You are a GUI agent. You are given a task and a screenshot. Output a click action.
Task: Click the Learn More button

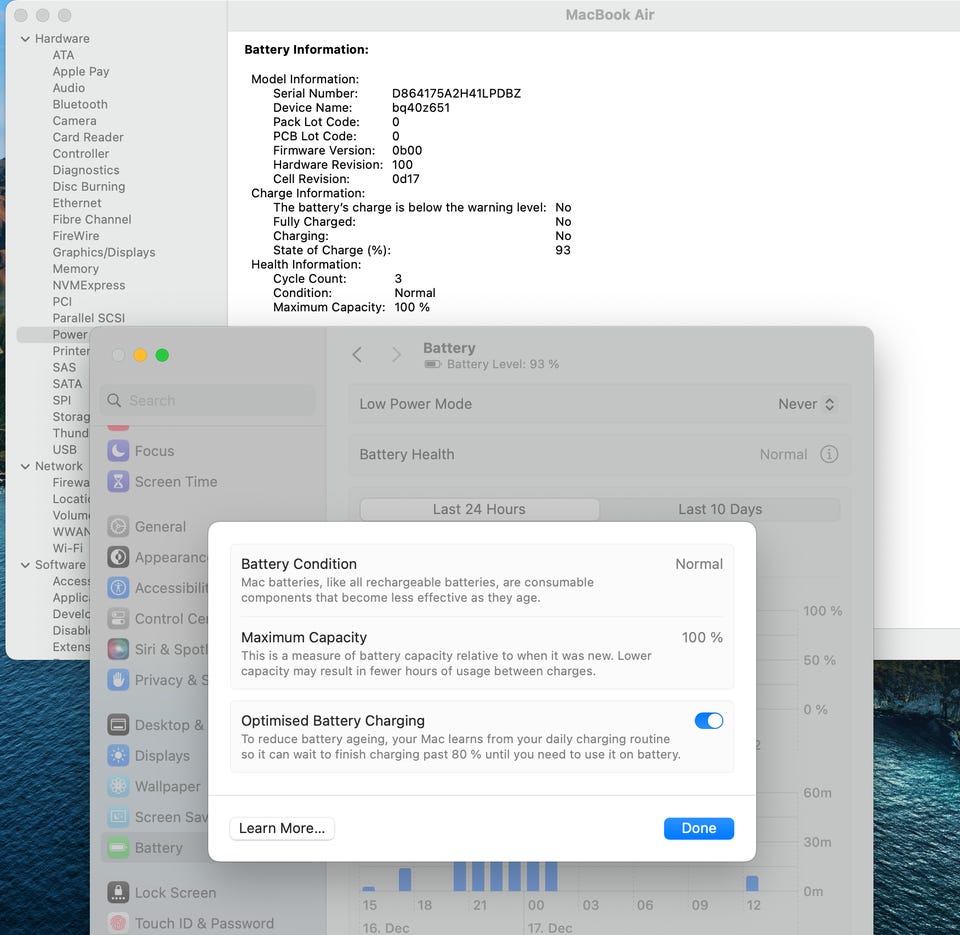282,828
